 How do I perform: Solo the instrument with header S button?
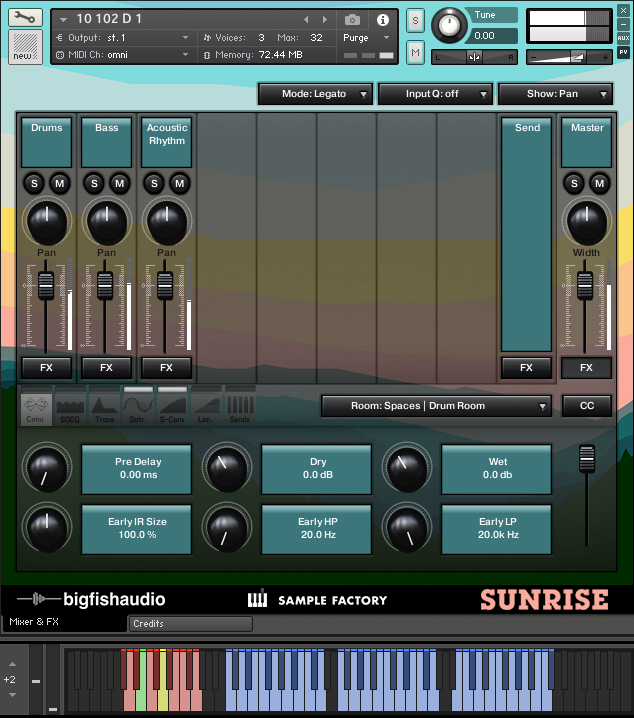[x=415, y=21]
